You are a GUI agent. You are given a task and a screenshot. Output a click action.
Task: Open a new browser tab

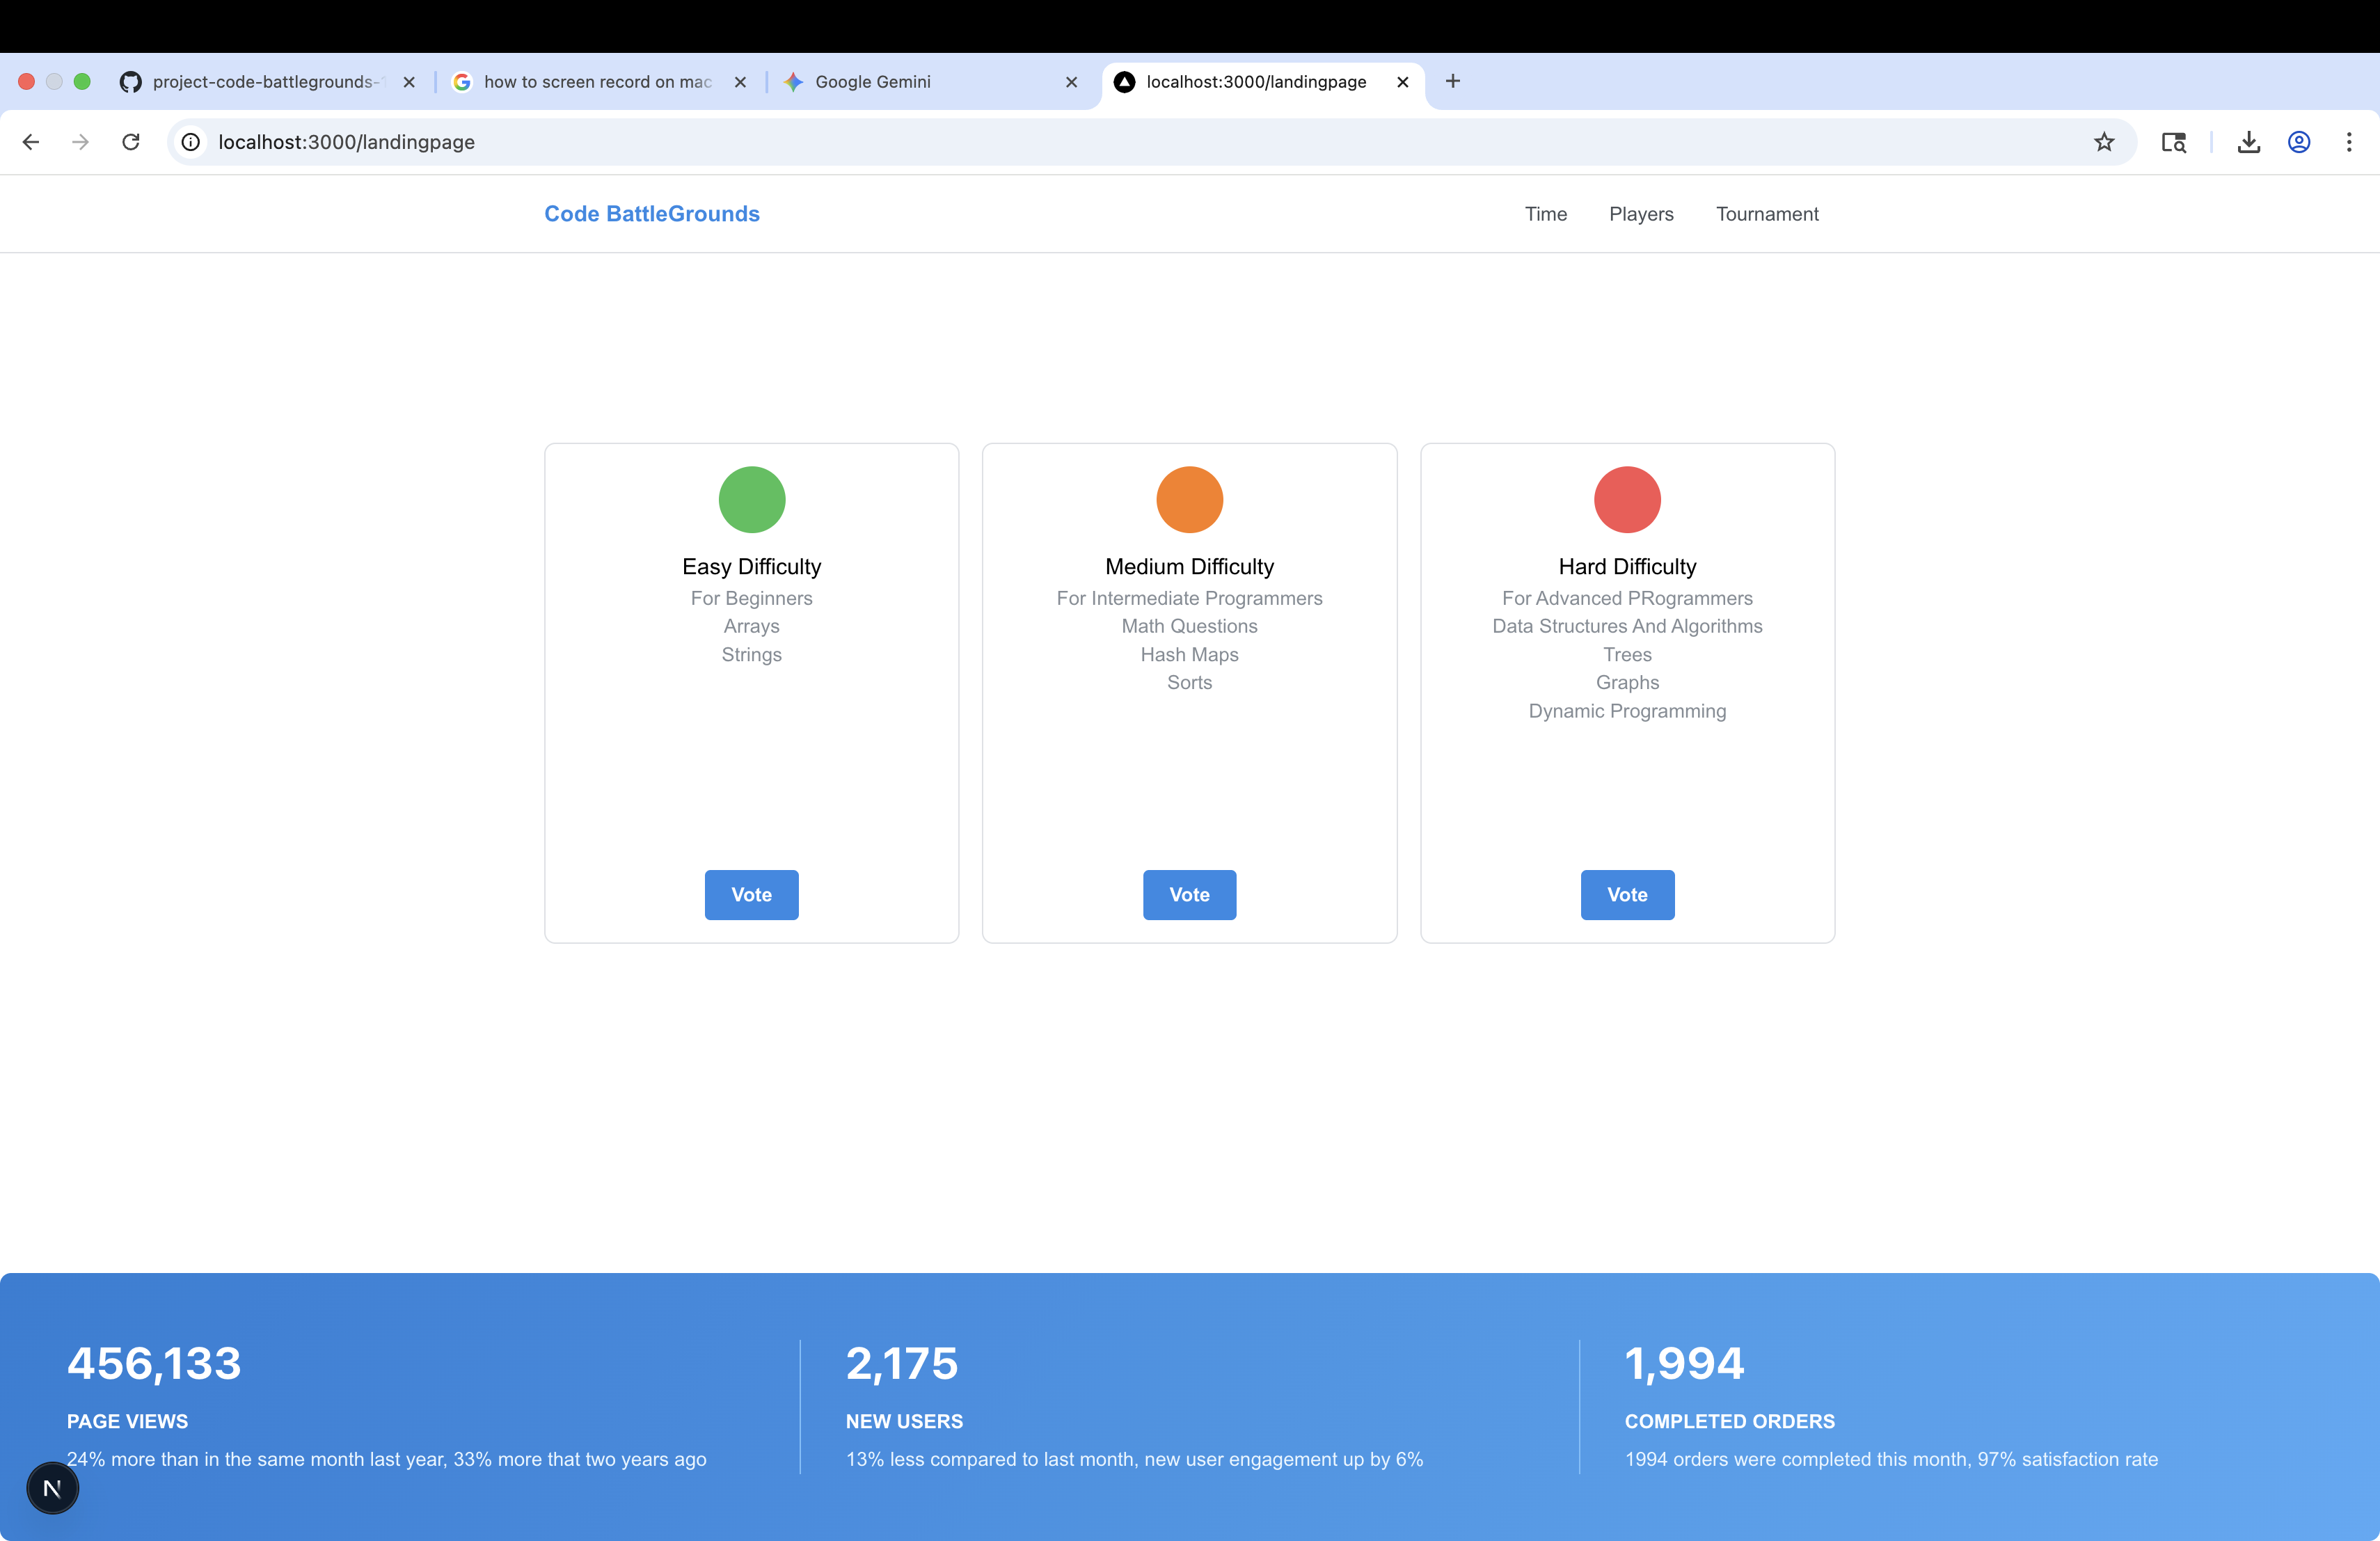point(1453,81)
